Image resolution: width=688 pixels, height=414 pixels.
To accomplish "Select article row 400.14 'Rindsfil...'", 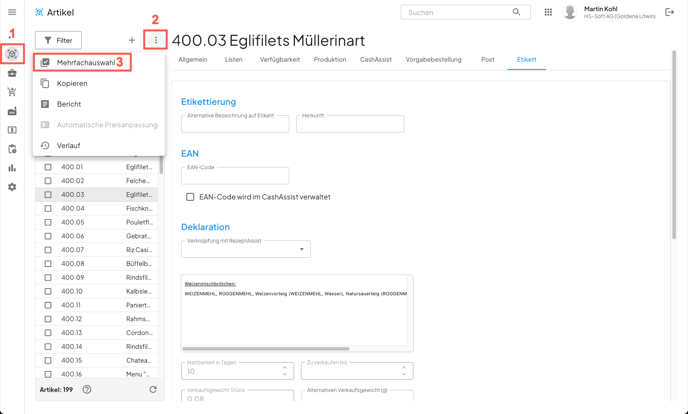I will pos(97,346).
